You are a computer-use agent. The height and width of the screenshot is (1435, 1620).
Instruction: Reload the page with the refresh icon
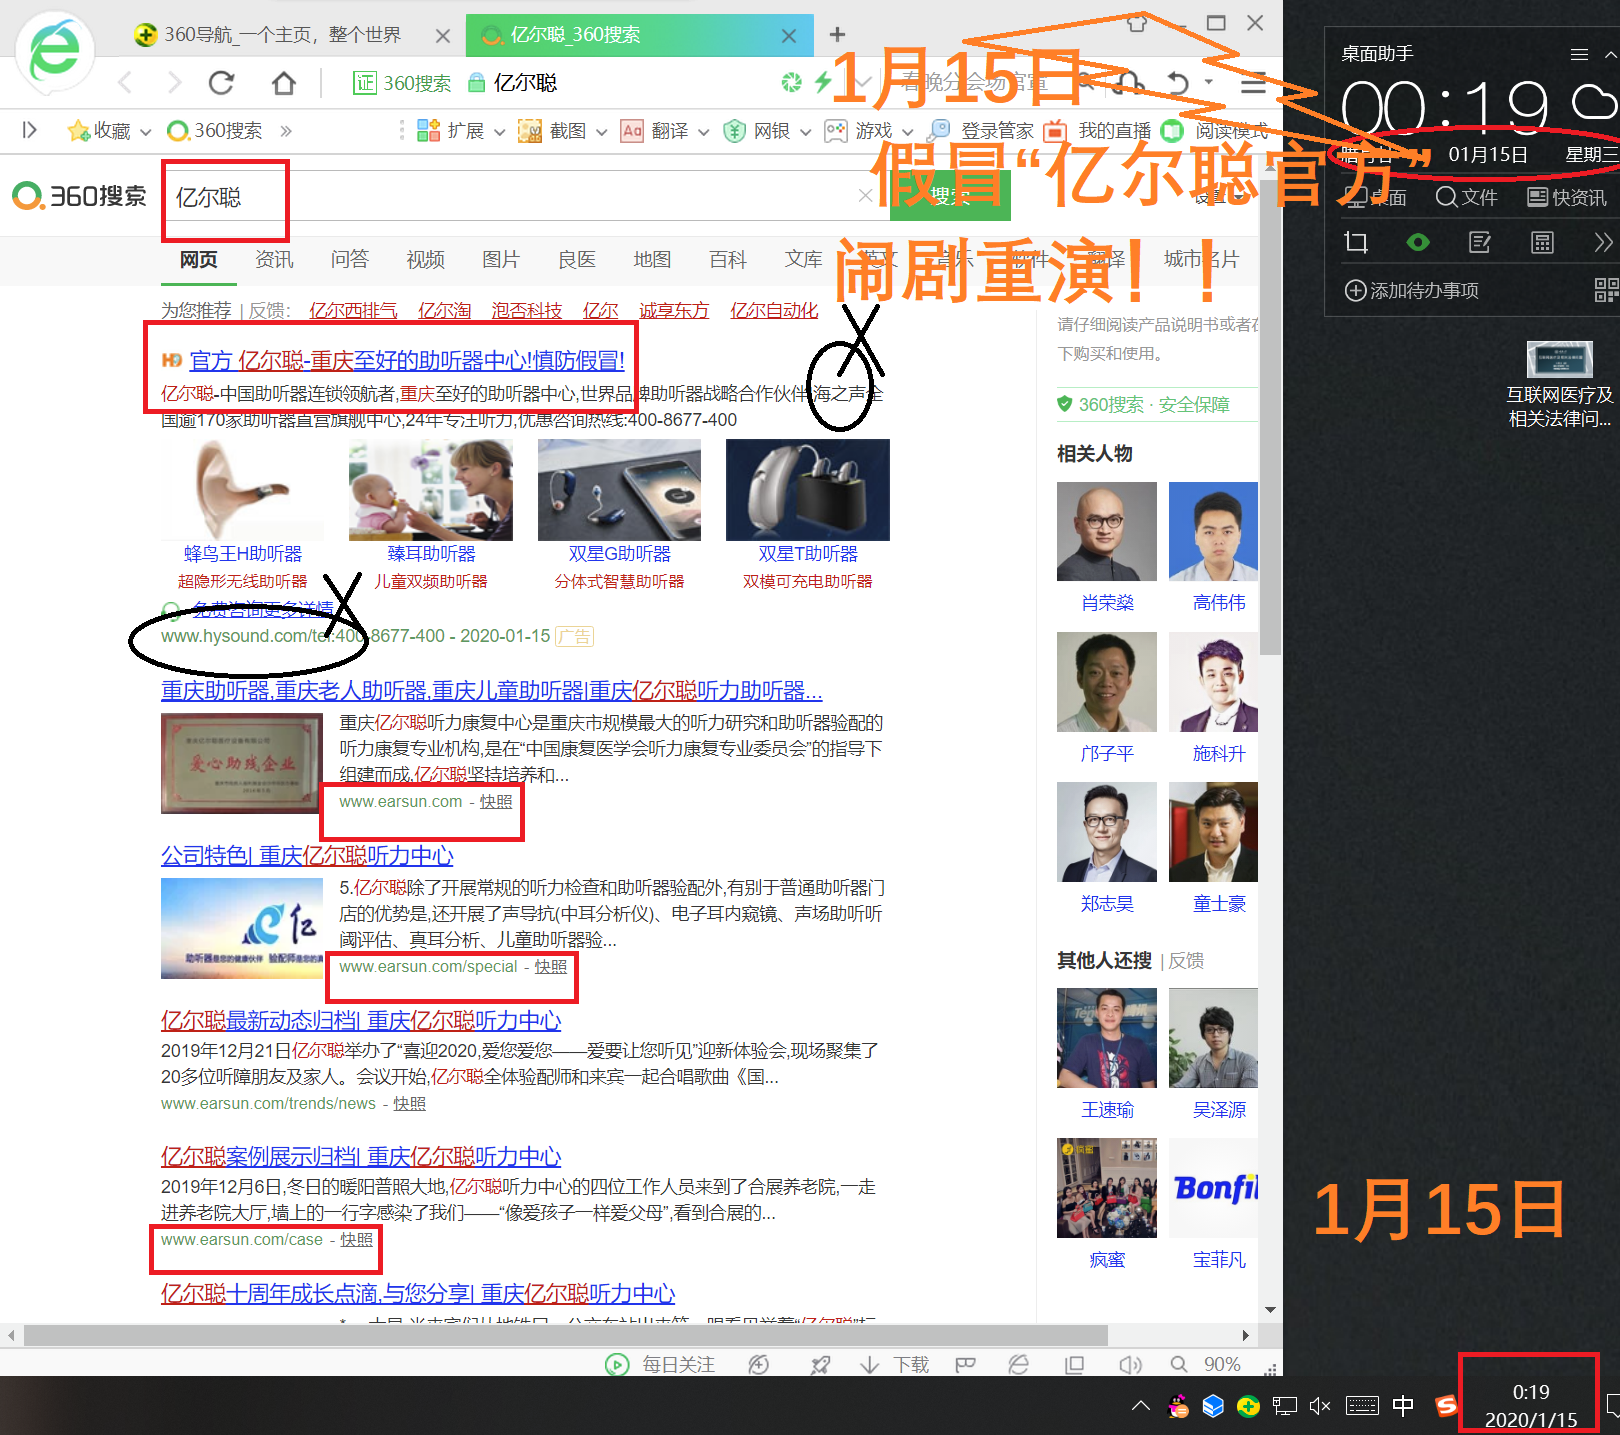(x=221, y=83)
